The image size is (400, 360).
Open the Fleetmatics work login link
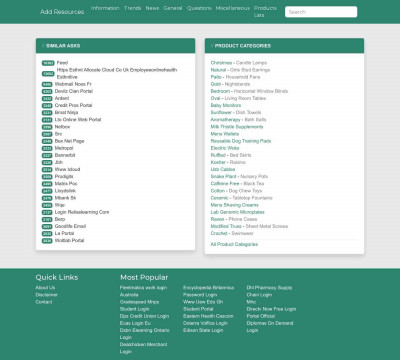click(143, 288)
